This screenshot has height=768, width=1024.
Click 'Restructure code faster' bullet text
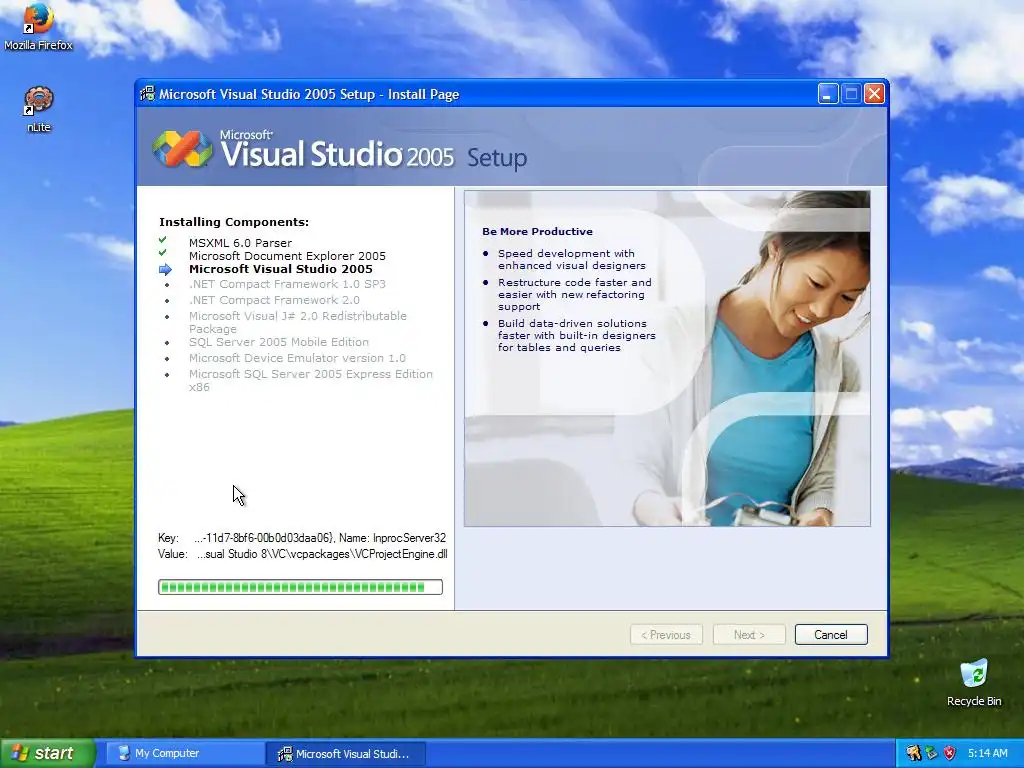575,295
